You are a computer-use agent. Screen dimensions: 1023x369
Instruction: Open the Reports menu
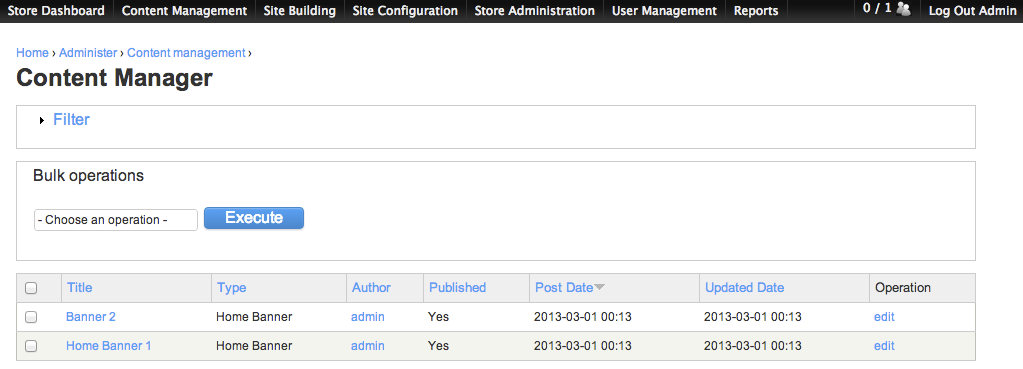tap(756, 11)
